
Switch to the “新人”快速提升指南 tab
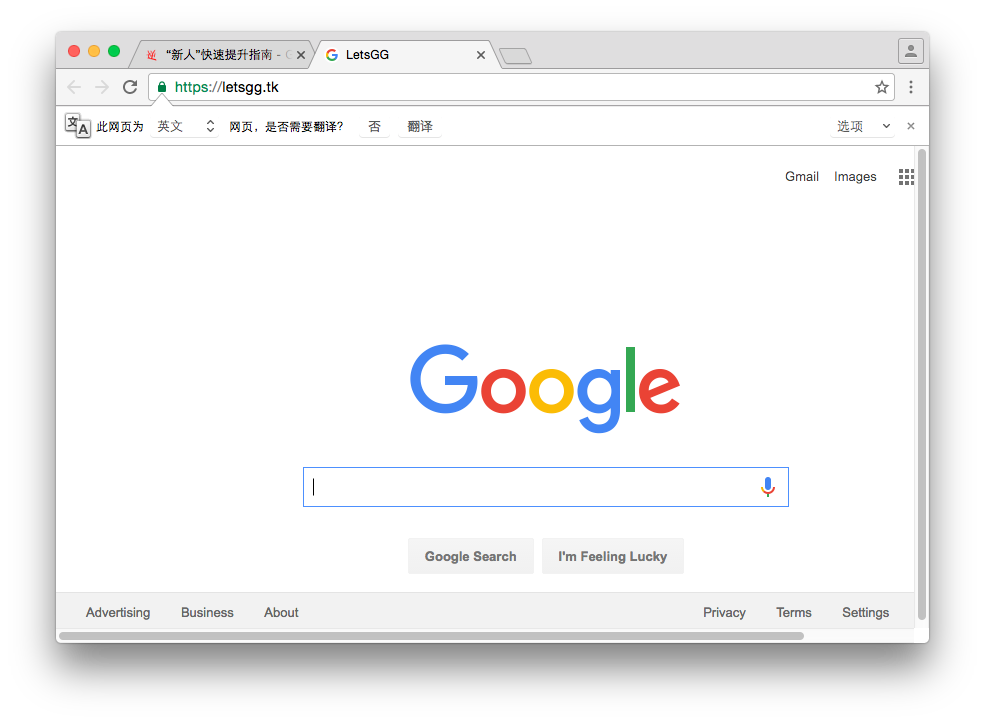[219, 55]
